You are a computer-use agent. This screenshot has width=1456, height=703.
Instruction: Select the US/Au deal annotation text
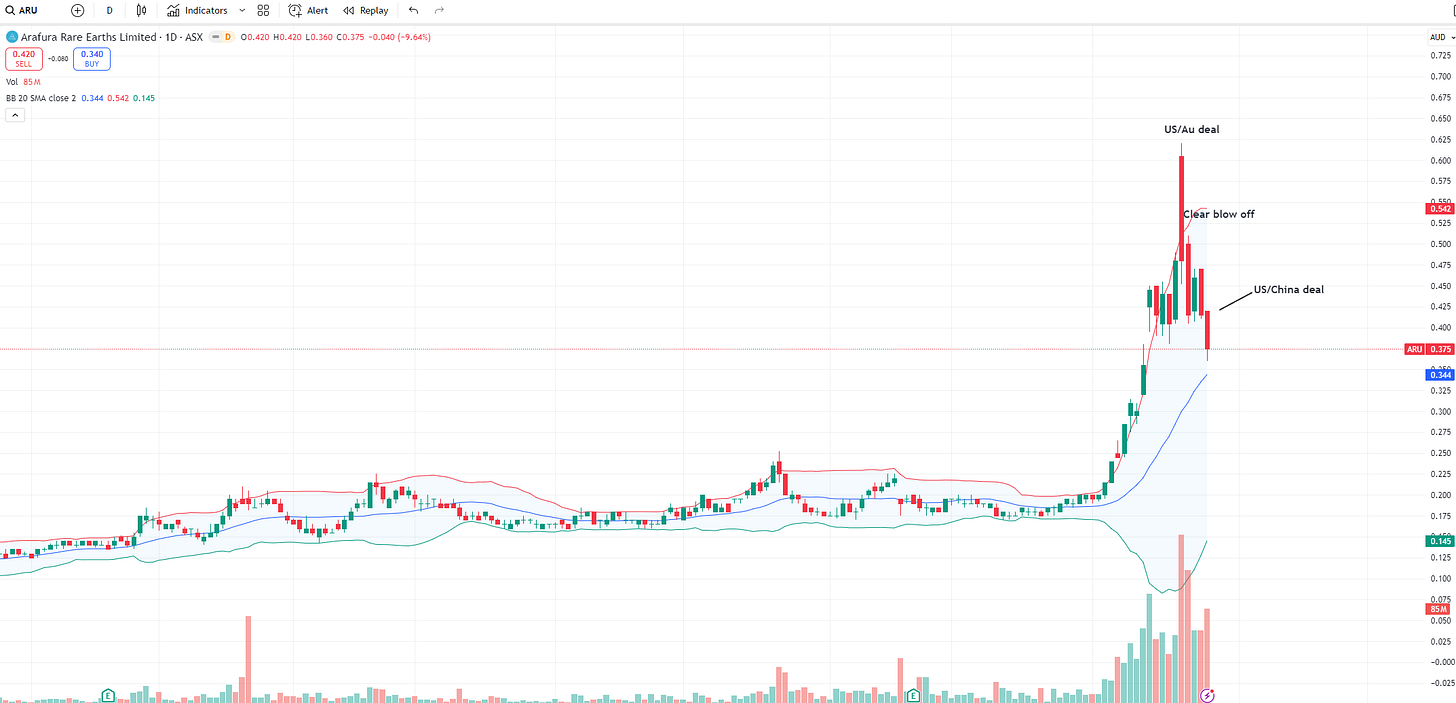pyautogui.click(x=1192, y=129)
